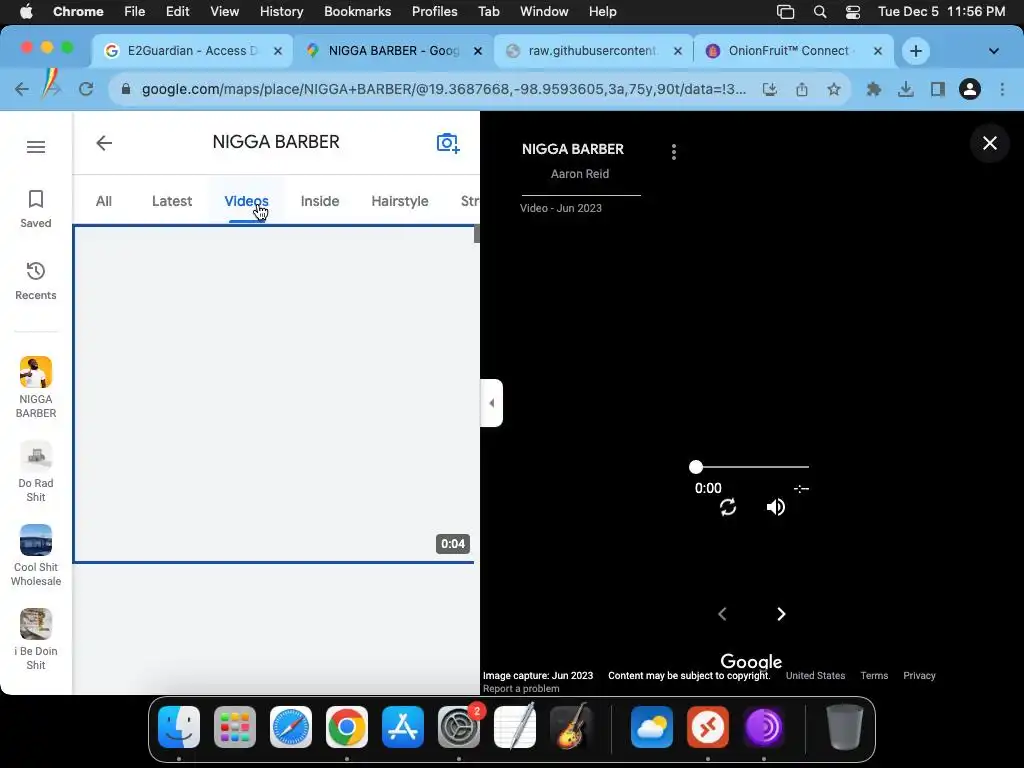The height and width of the screenshot is (768, 1024).
Task: Open Safari from the Dock
Action: [x=291, y=728]
